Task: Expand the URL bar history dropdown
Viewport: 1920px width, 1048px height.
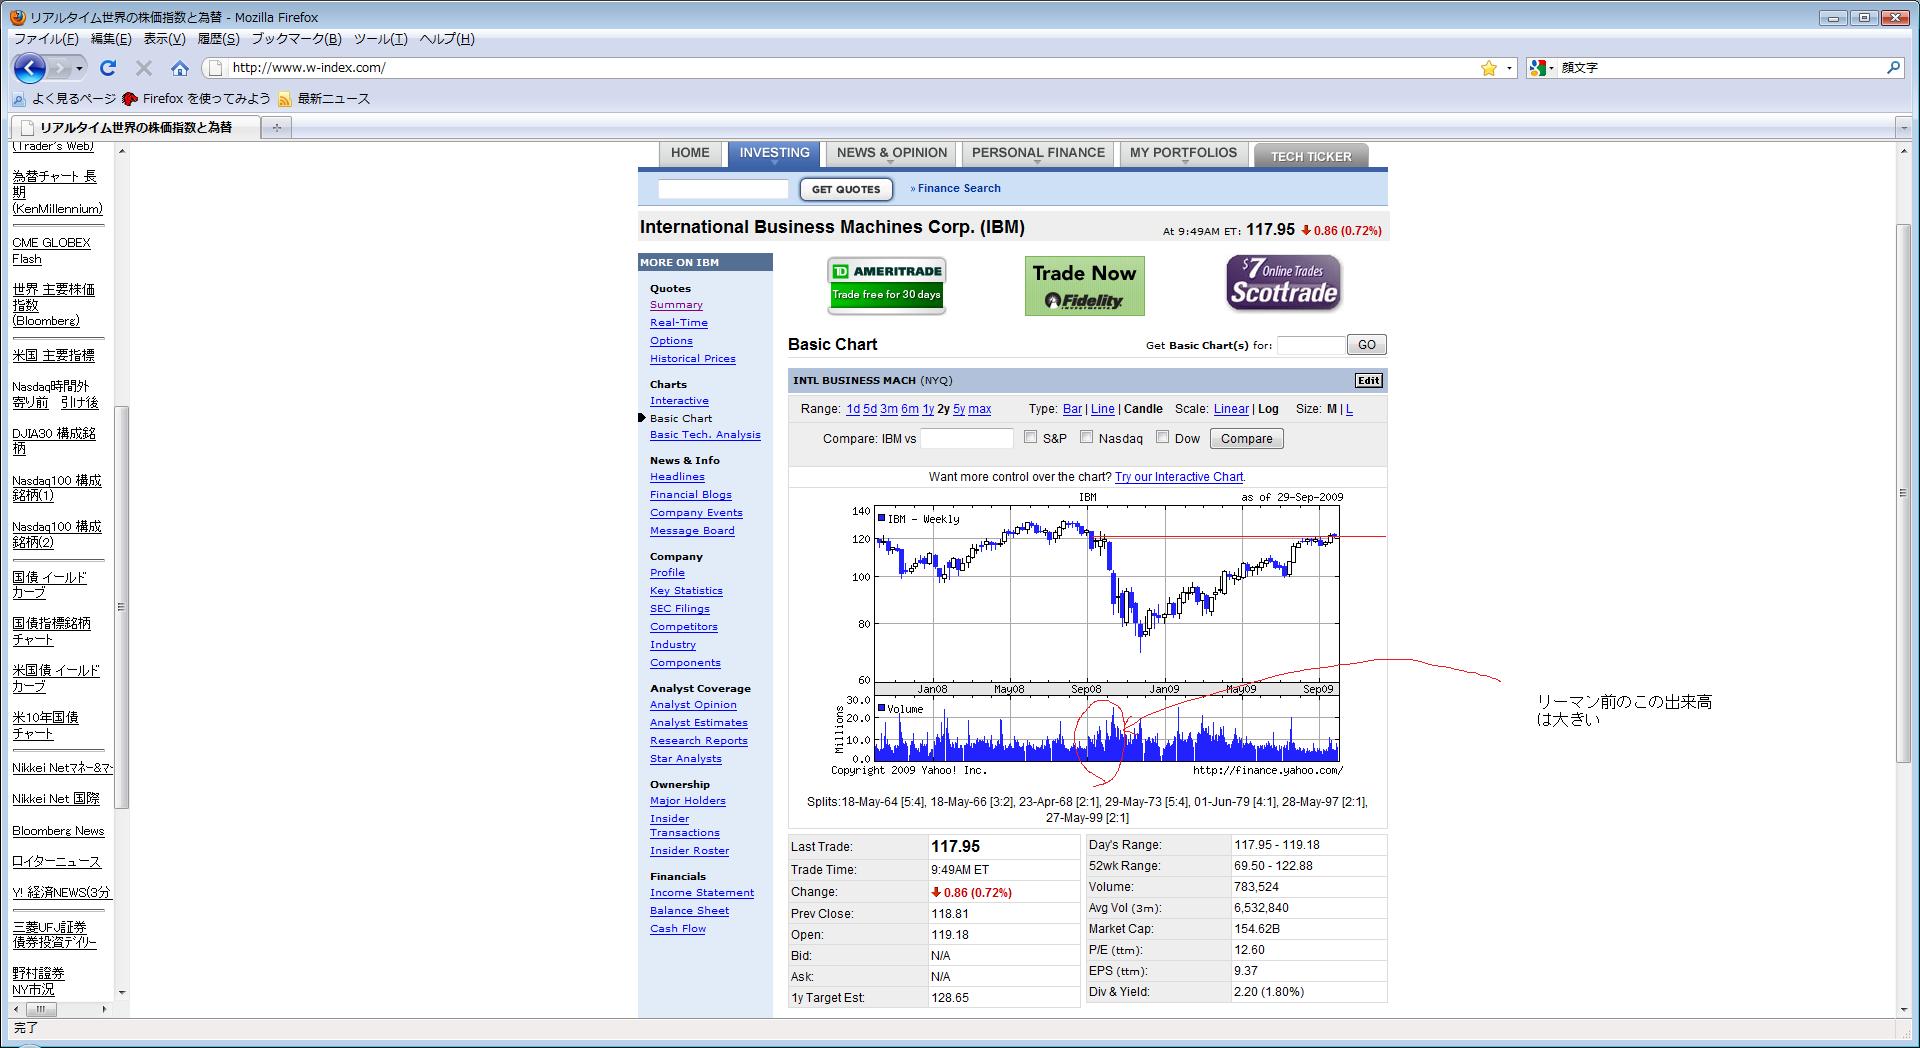Action: tap(1509, 68)
